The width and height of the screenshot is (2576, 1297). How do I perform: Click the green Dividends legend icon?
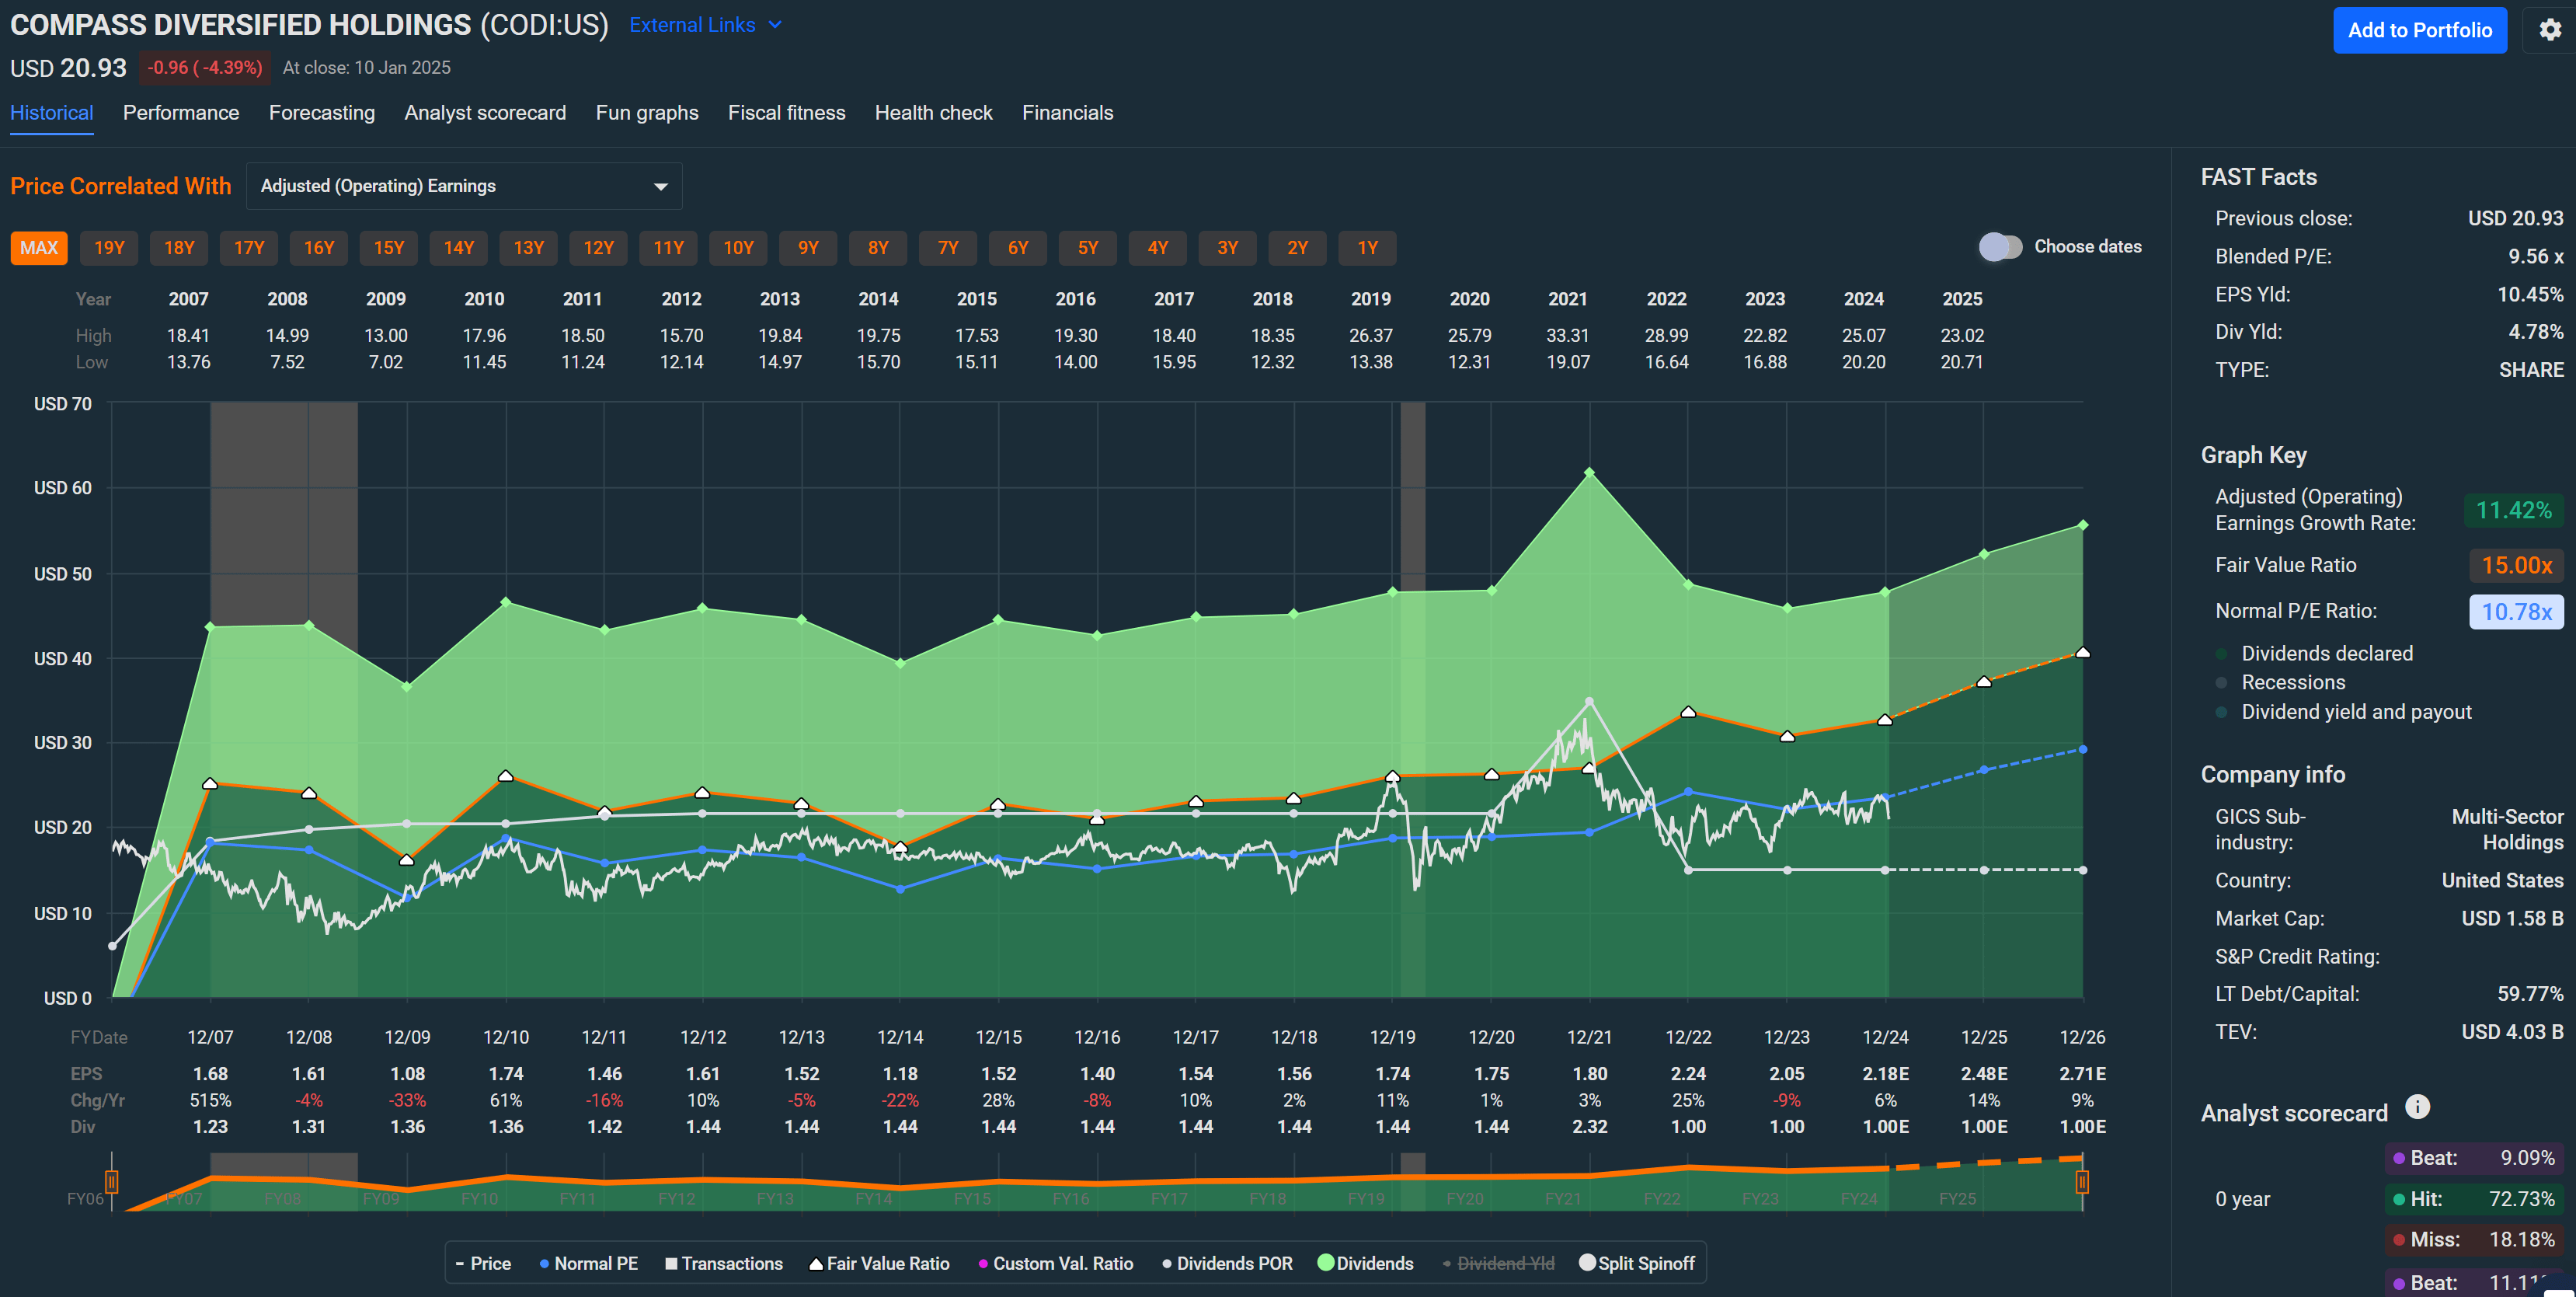[1325, 1263]
